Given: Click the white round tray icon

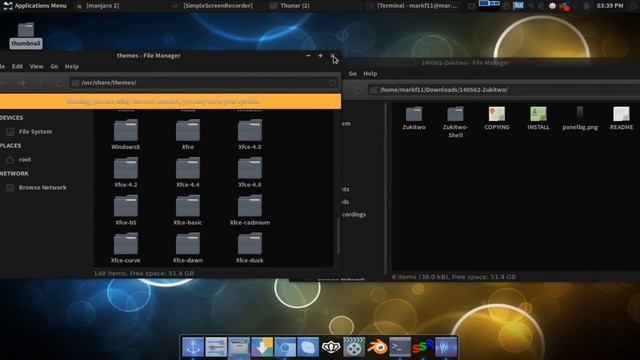Looking at the screenshot, I should (x=552, y=6).
